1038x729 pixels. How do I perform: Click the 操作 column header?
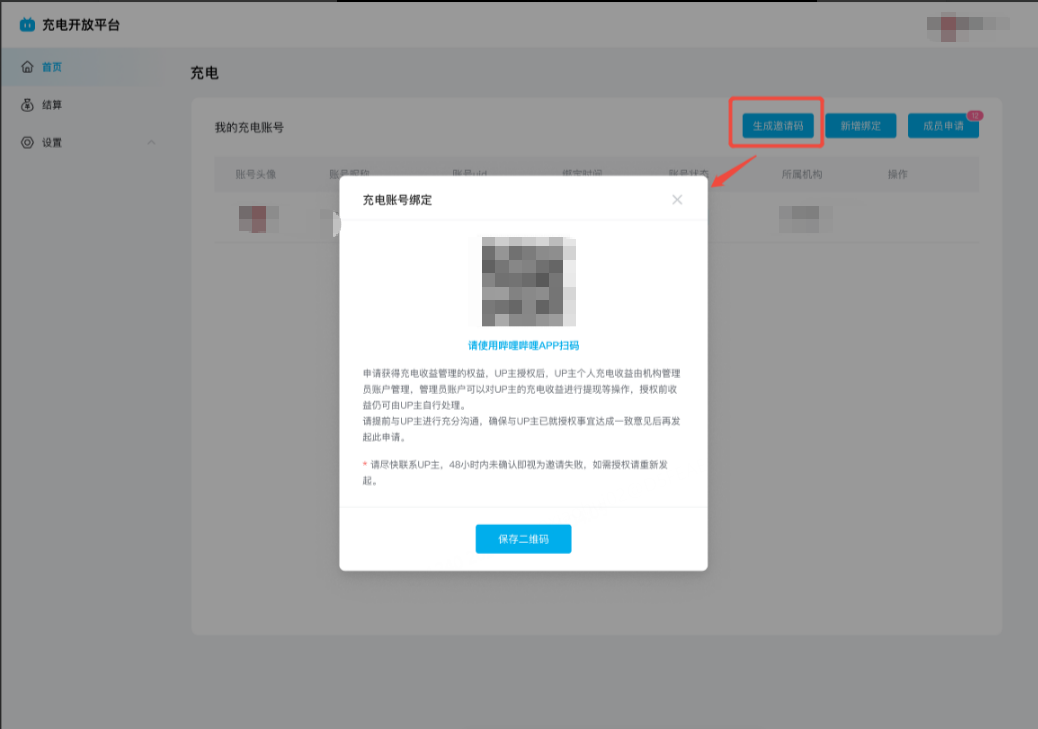tap(897, 174)
